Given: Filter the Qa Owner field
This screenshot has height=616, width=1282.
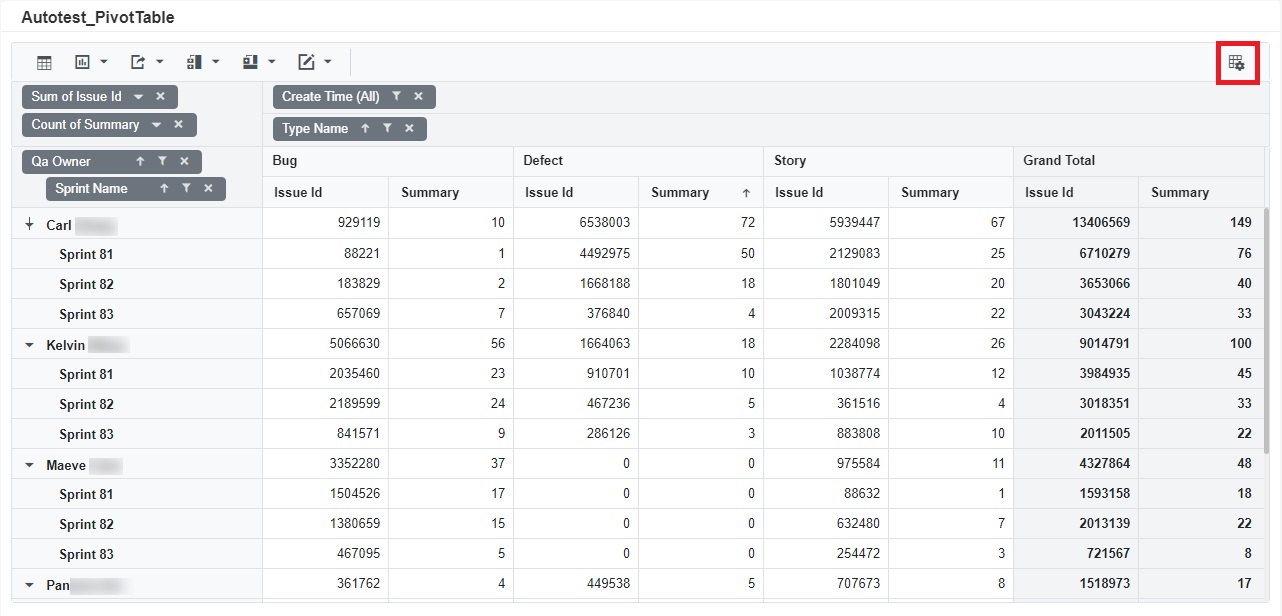Looking at the screenshot, I should click(x=162, y=161).
